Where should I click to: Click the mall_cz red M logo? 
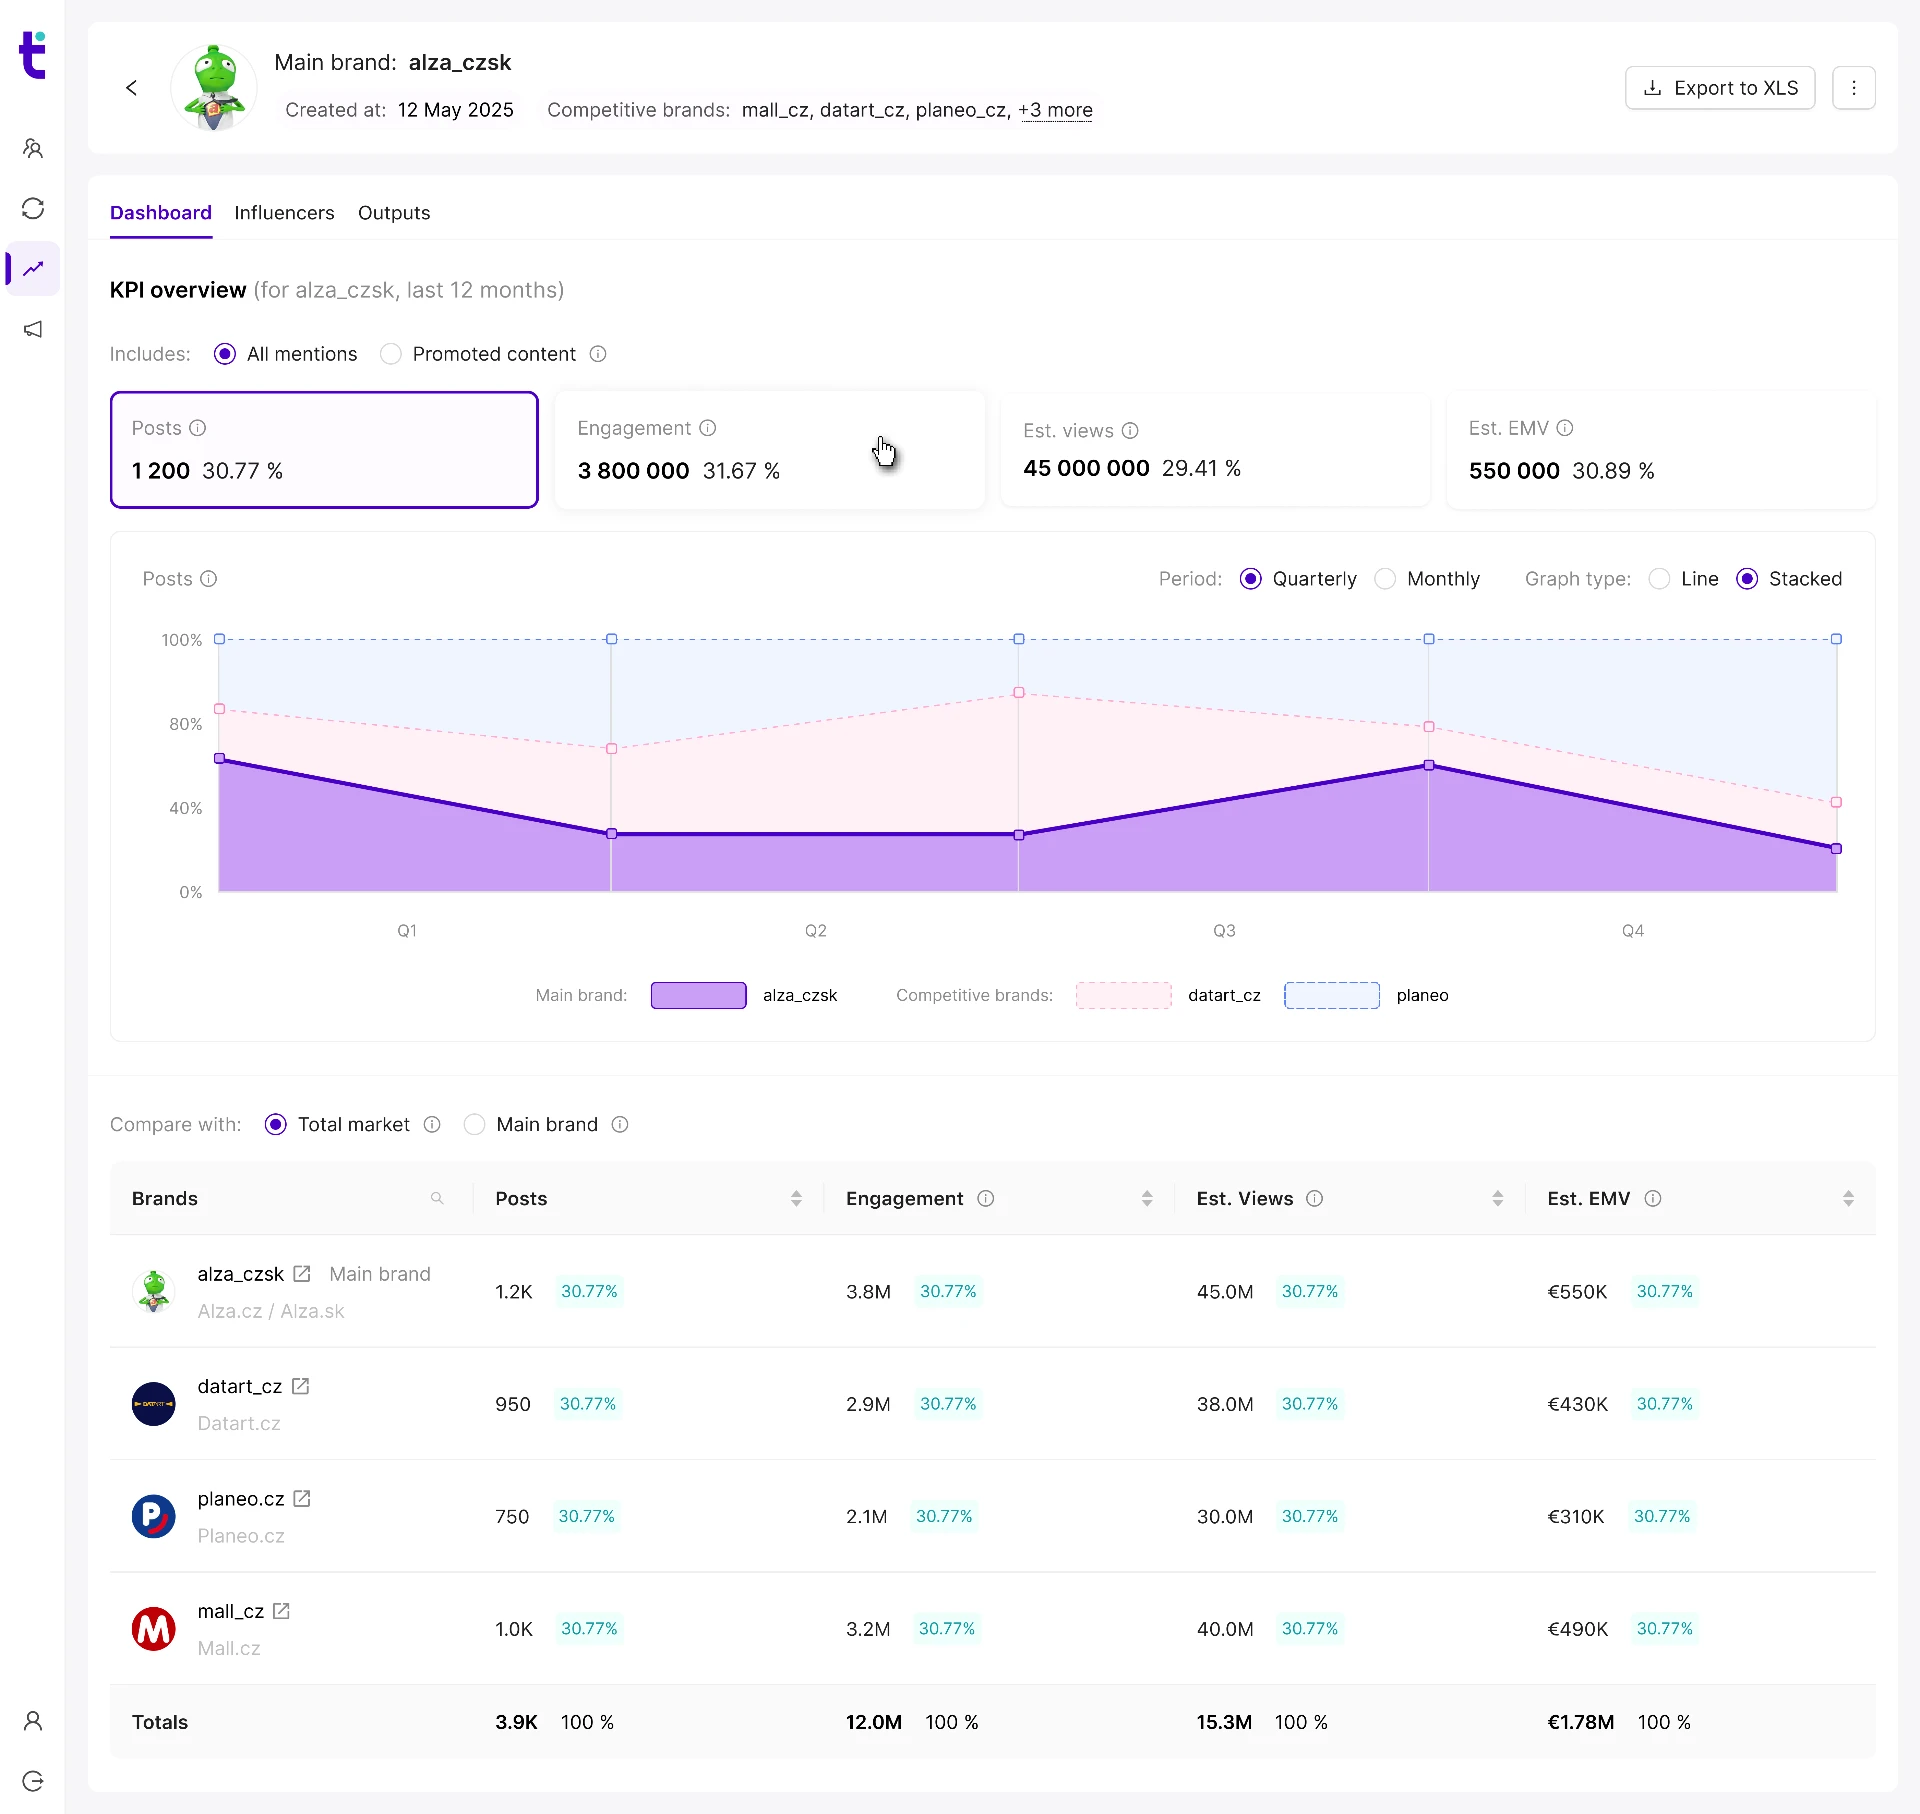154,1629
